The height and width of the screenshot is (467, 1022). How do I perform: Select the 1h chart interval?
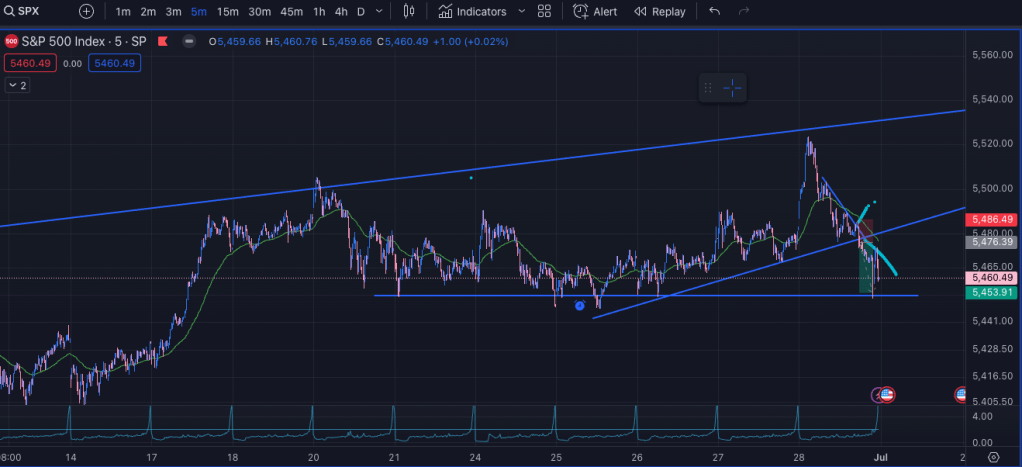(x=318, y=12)
